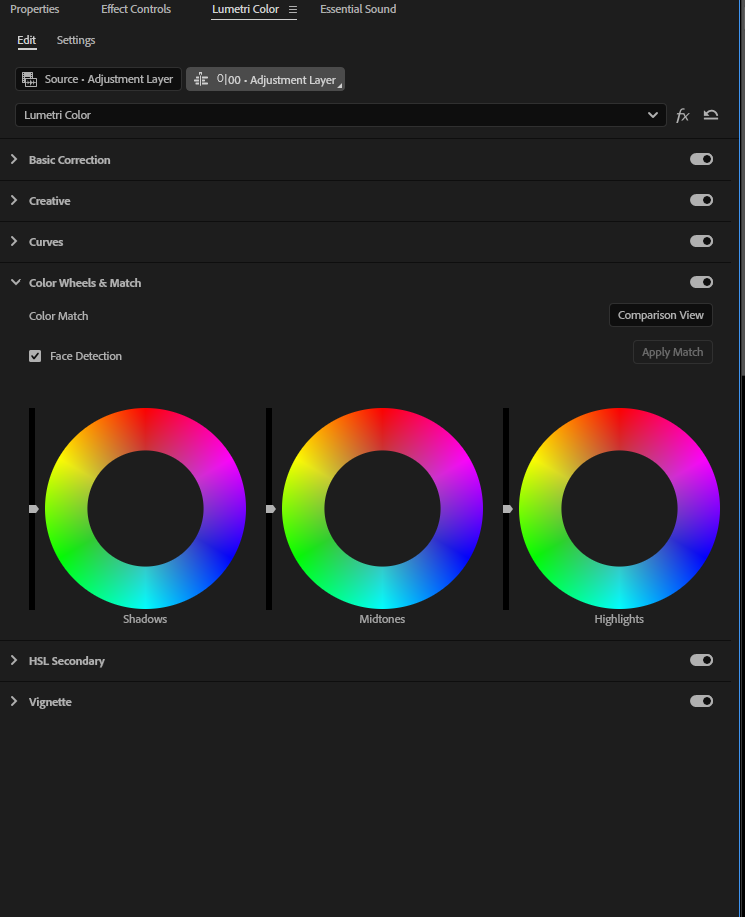745x917 pixels.
Task: Expand the Vignette section
Action: coord(14,701)
